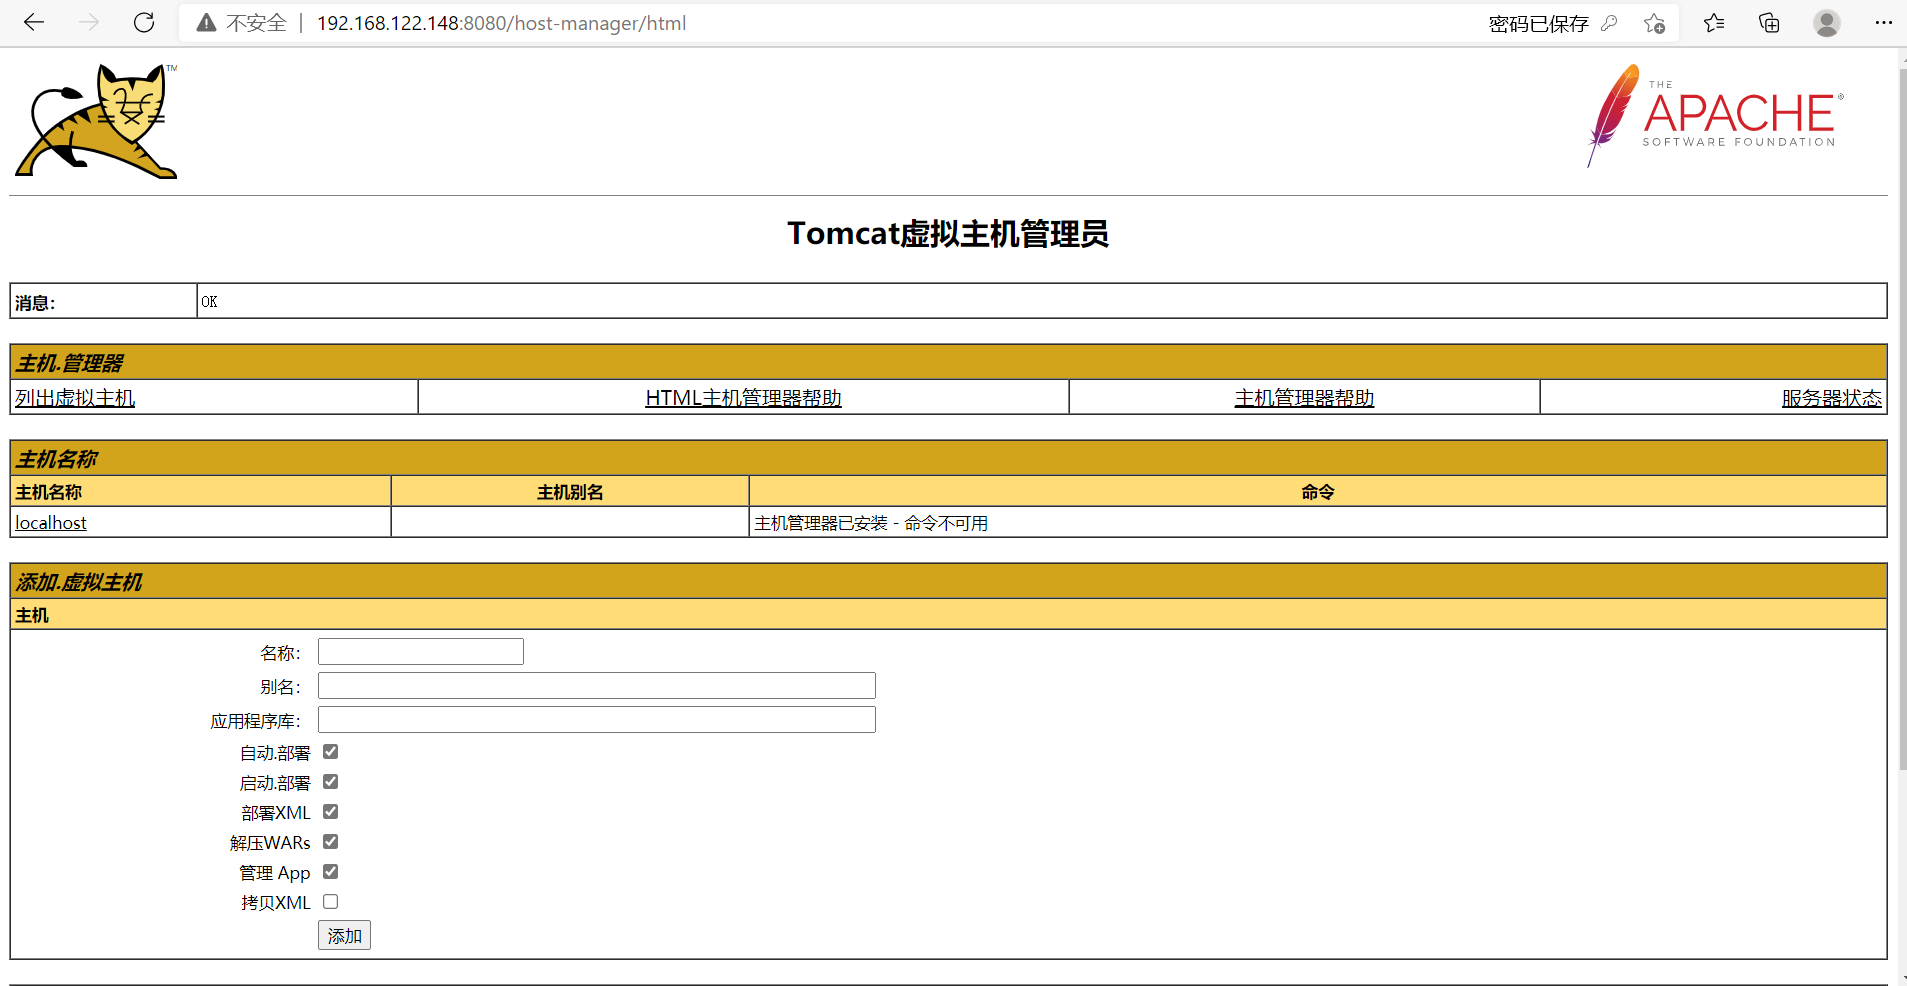Viewport: 1907px width, 986px height.
Task: Uncheck the 解压WARs checkbox
Action: click(331, 842)
